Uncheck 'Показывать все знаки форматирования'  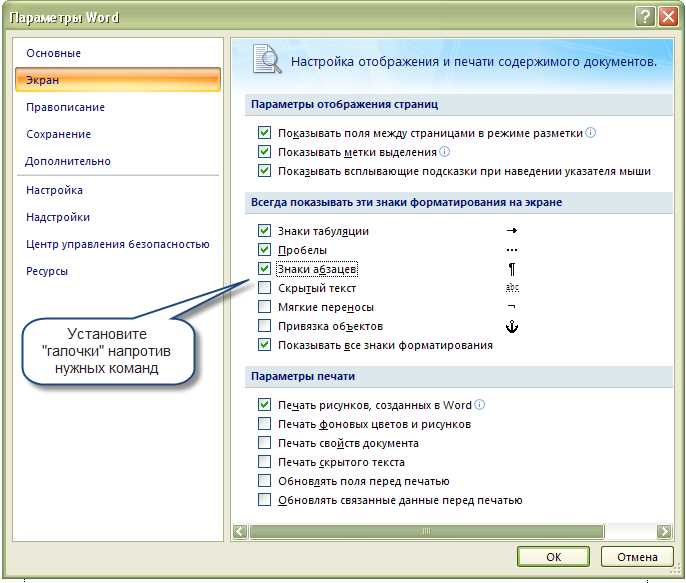264,345
